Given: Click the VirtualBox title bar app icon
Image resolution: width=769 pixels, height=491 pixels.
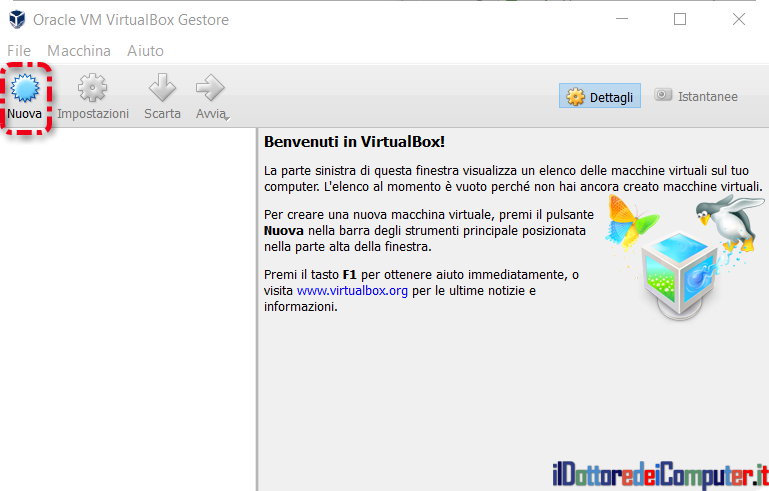Looking at the screenshot, I should pos(17,20).
